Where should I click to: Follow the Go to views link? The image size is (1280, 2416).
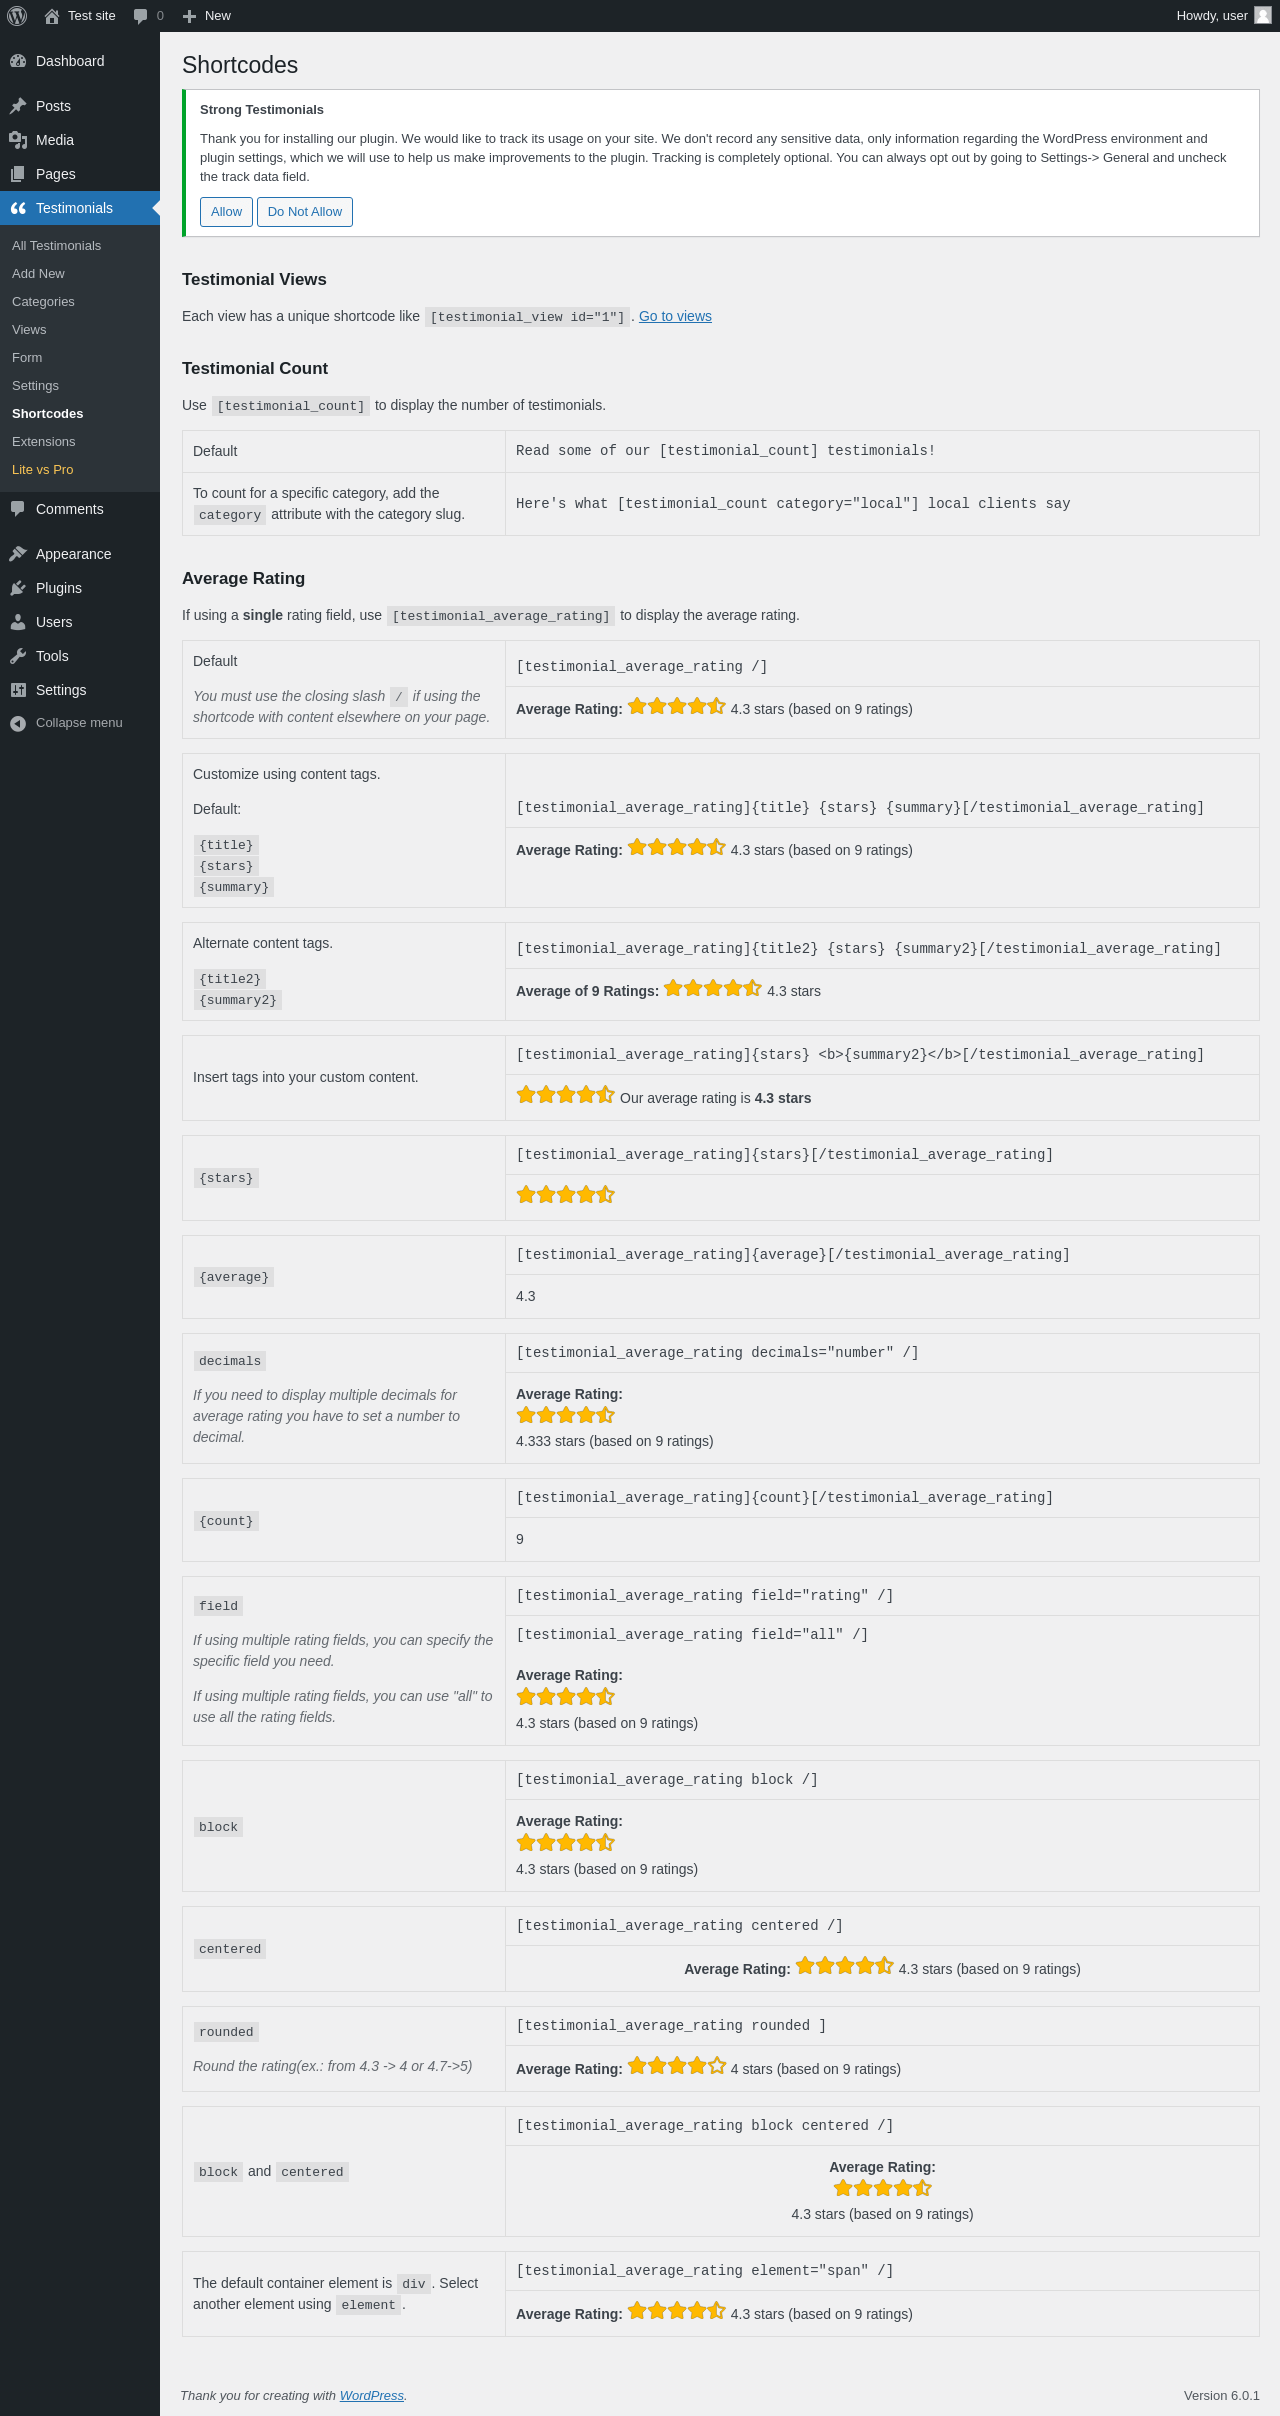coord(675,316)
